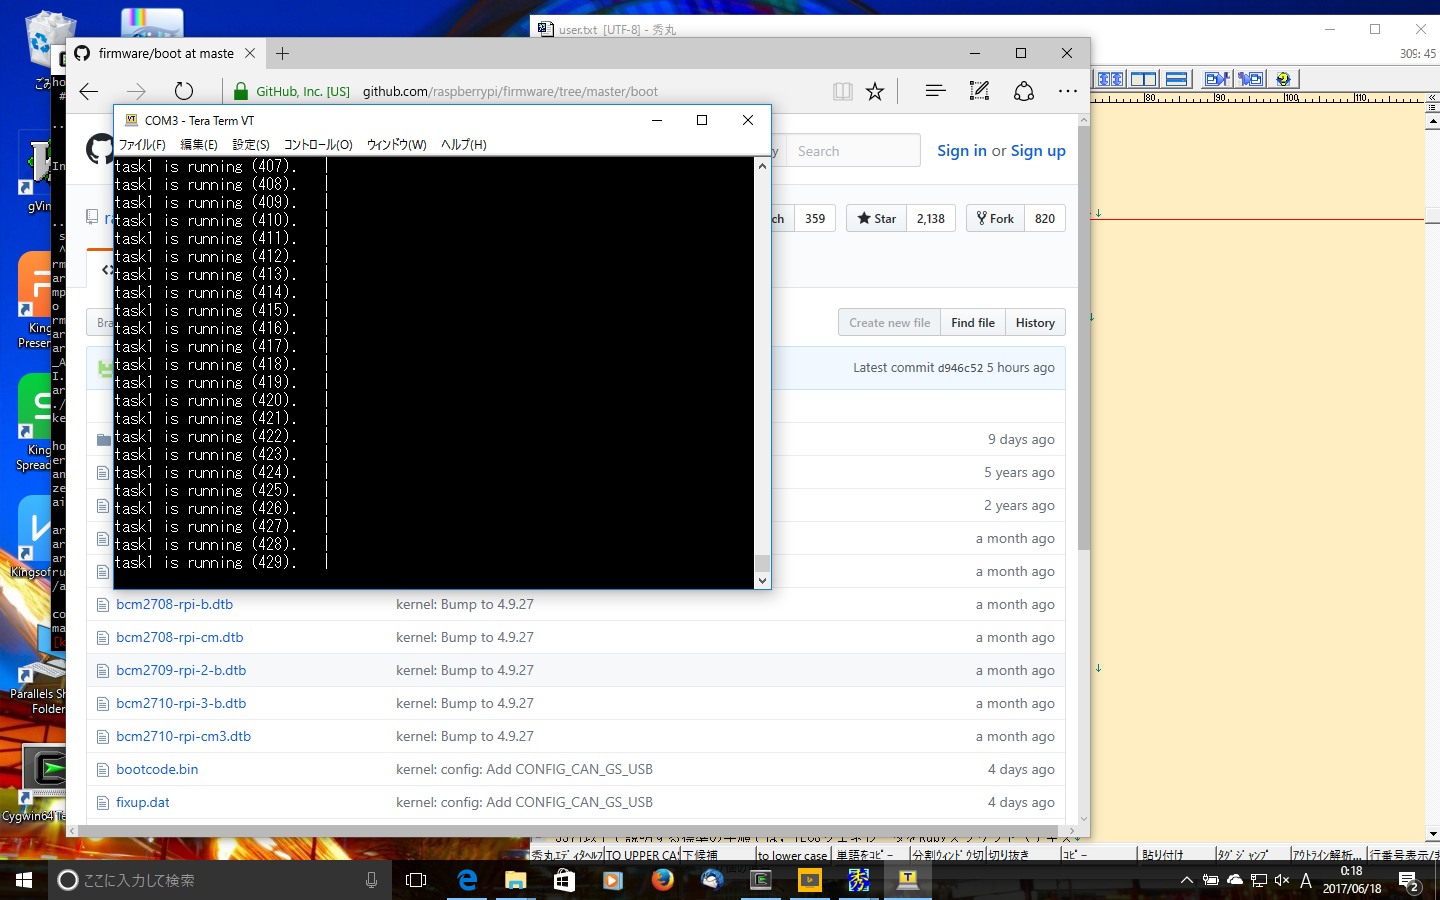Open latest commit d946c52

pos(960,368)
